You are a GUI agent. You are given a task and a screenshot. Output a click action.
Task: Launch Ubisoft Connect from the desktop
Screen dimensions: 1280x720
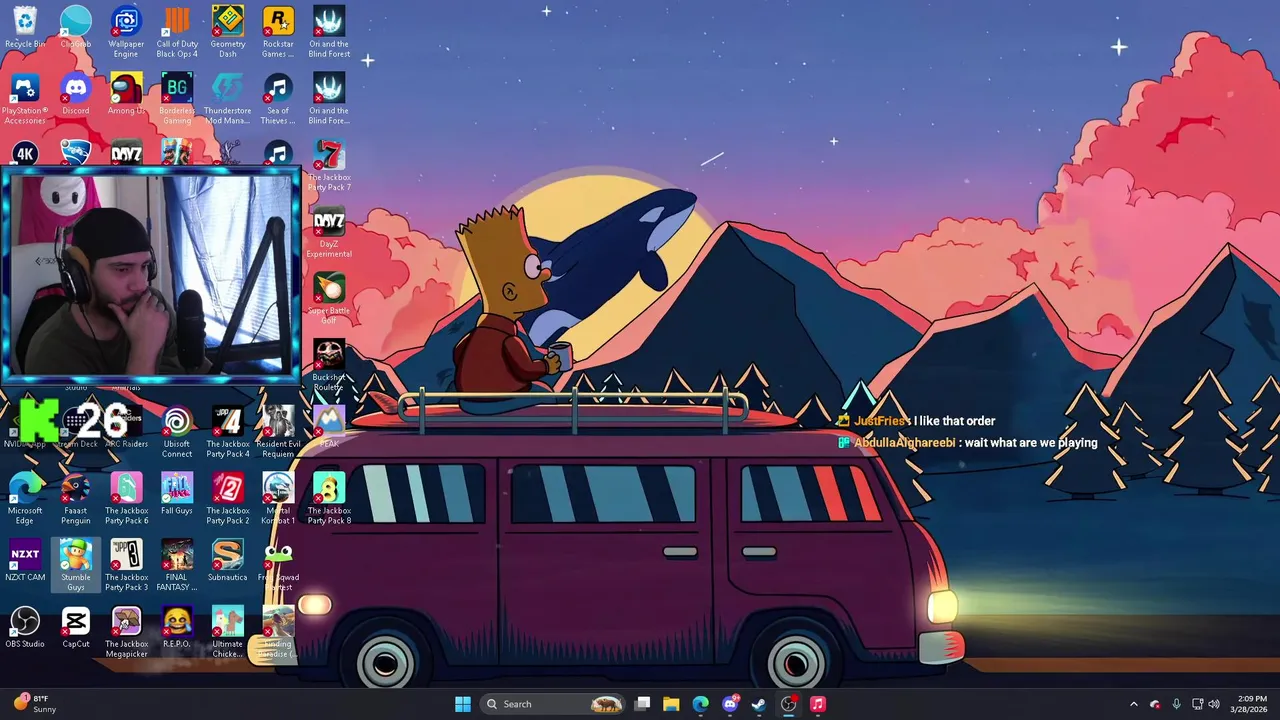click(x=177, y=432)
